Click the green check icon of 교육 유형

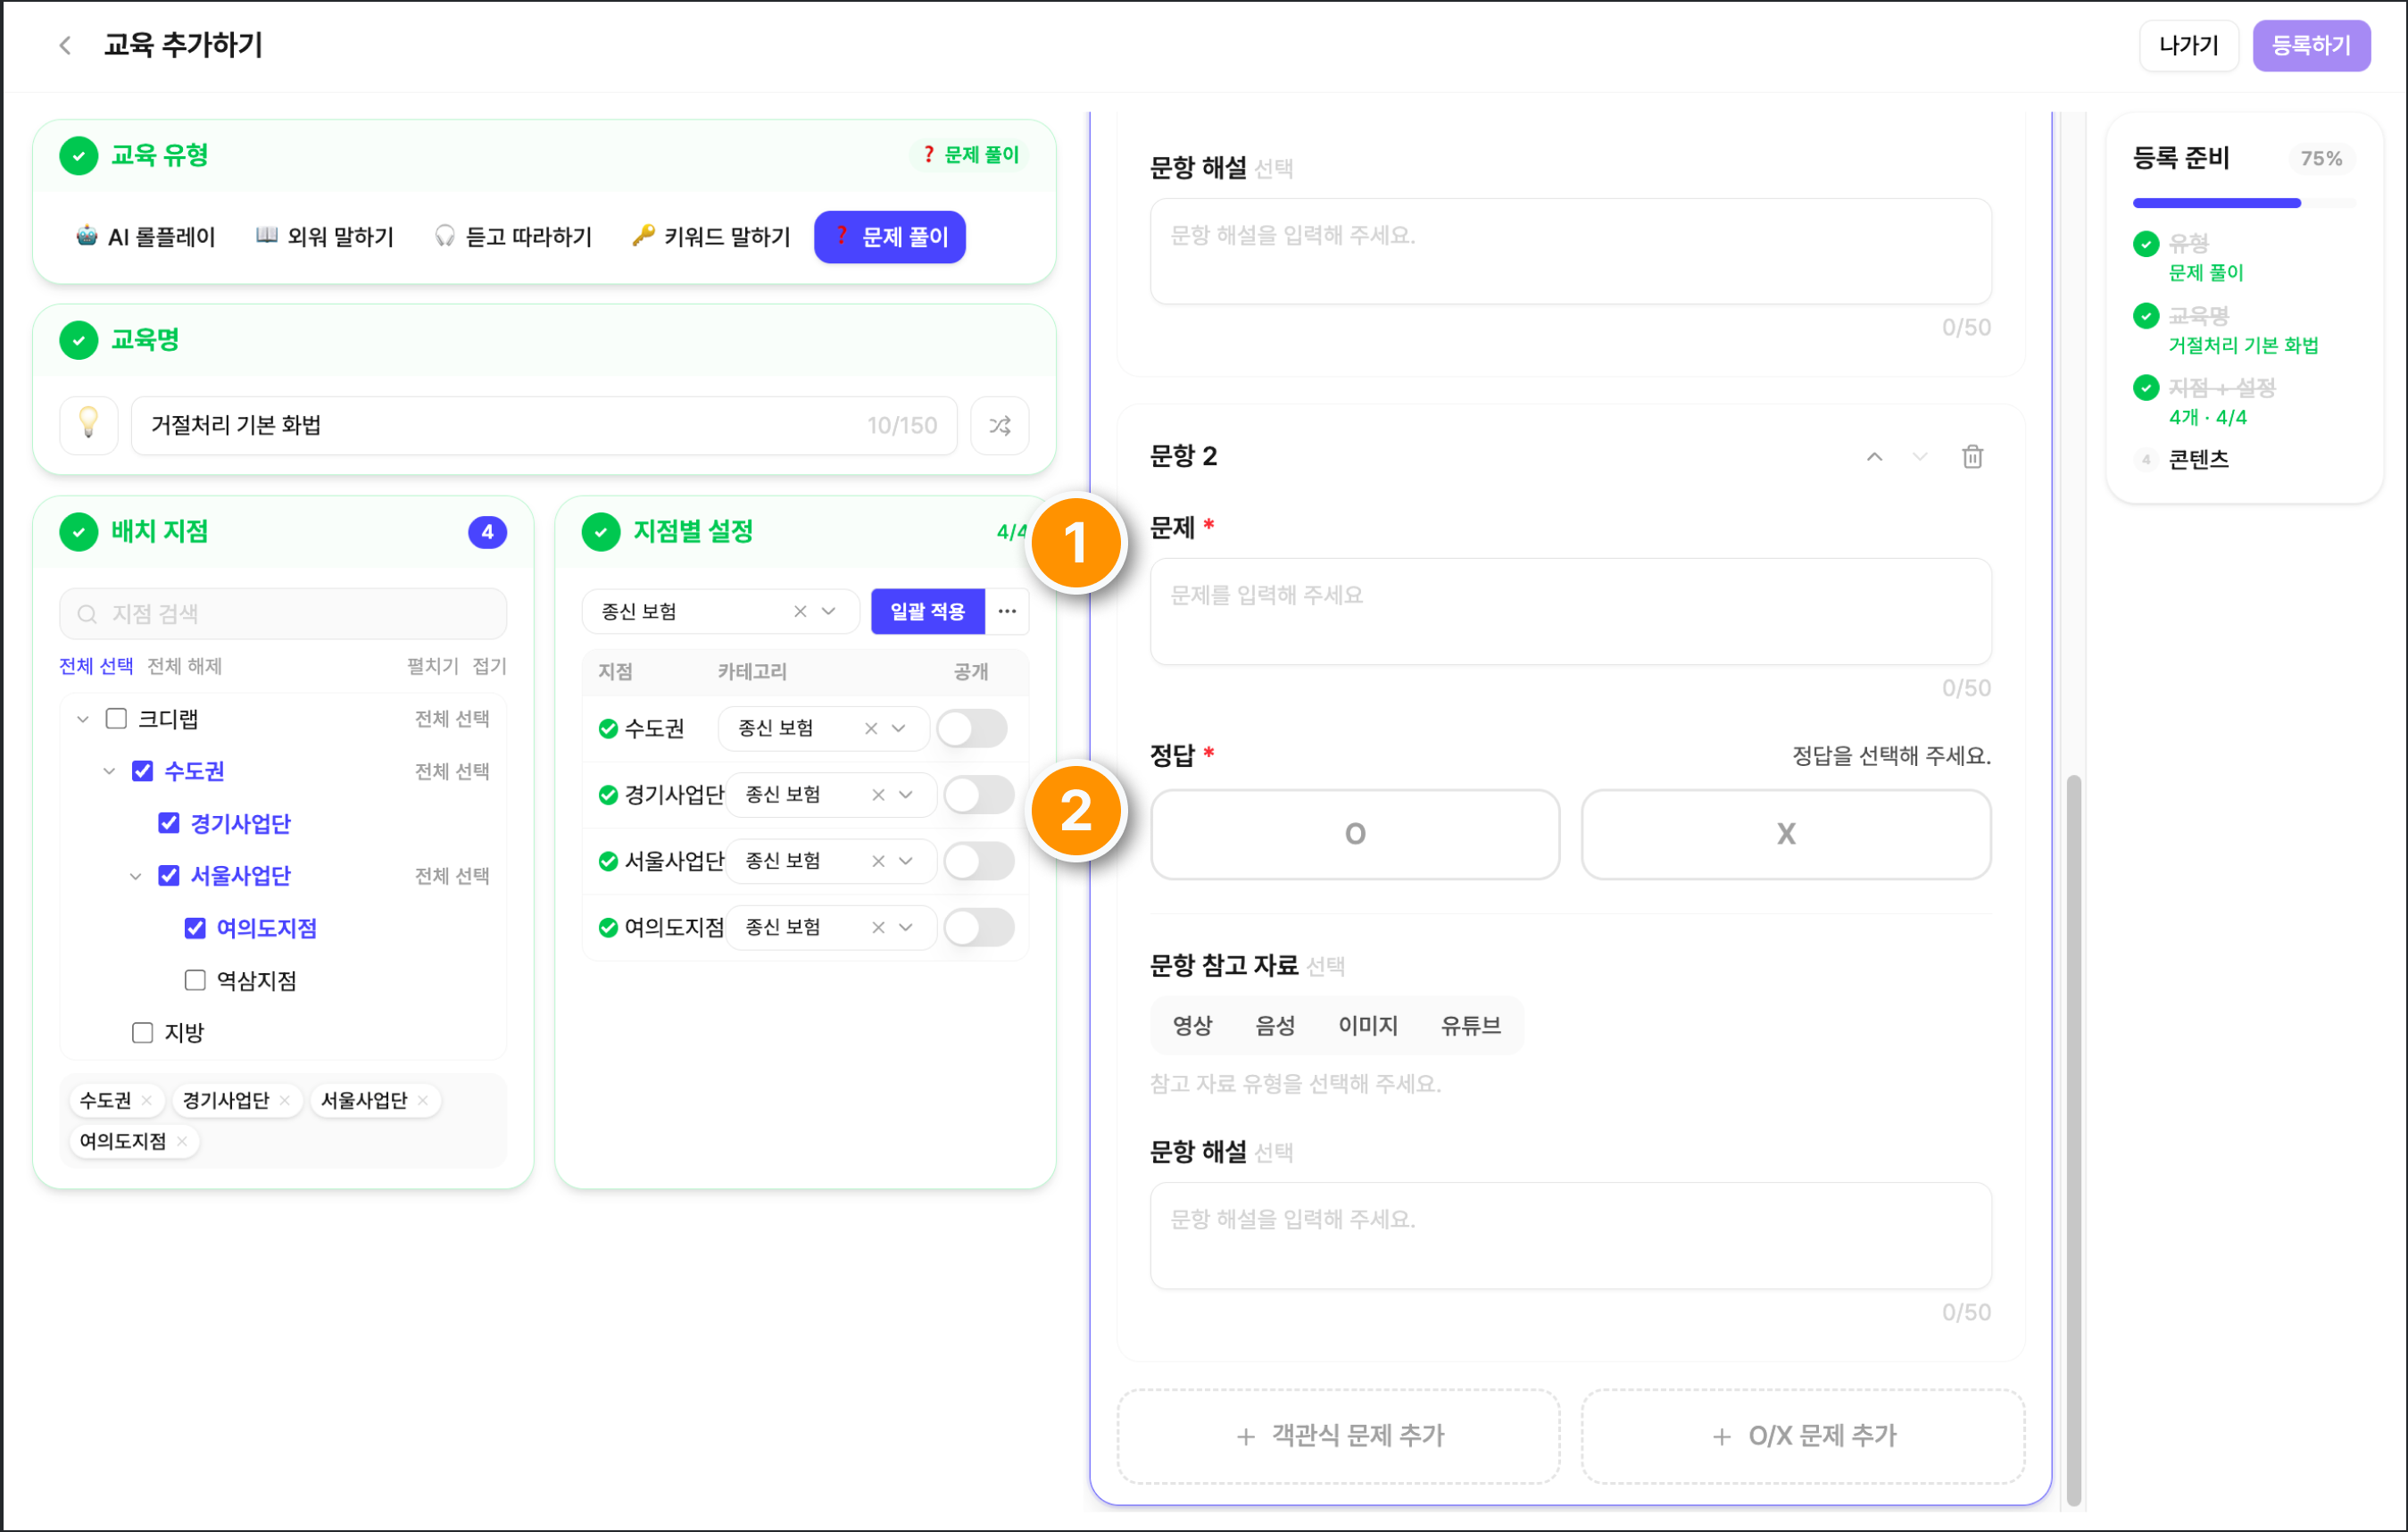78,156
